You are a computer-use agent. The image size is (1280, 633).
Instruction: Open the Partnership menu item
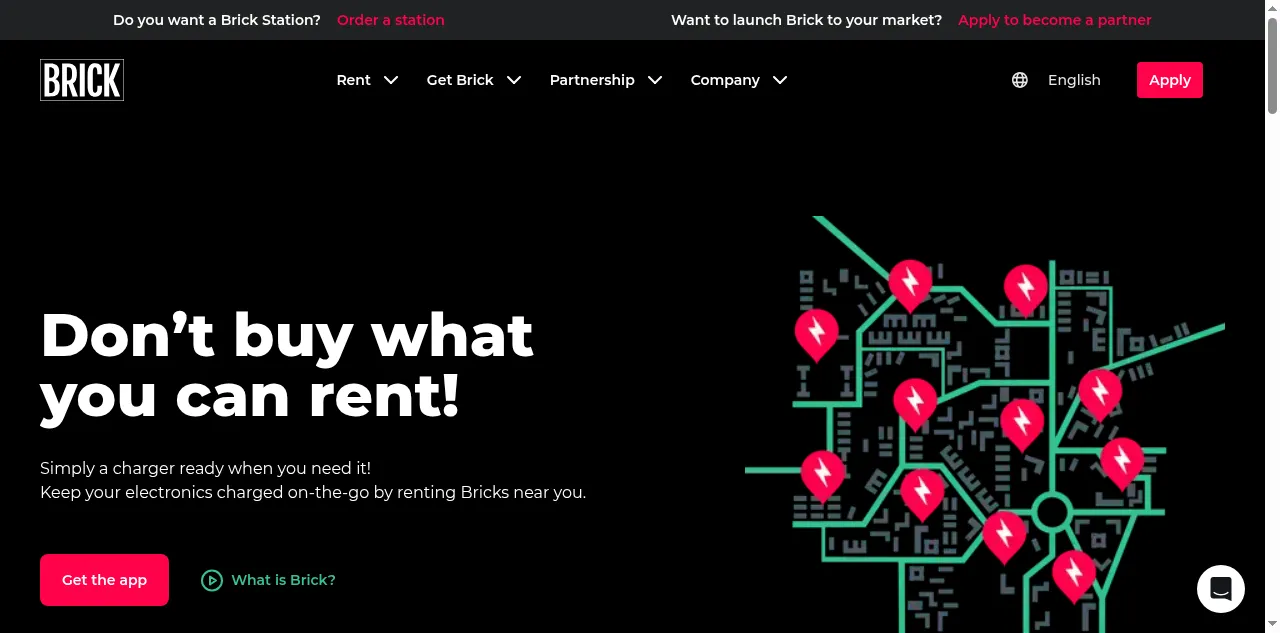click(592, 80)
